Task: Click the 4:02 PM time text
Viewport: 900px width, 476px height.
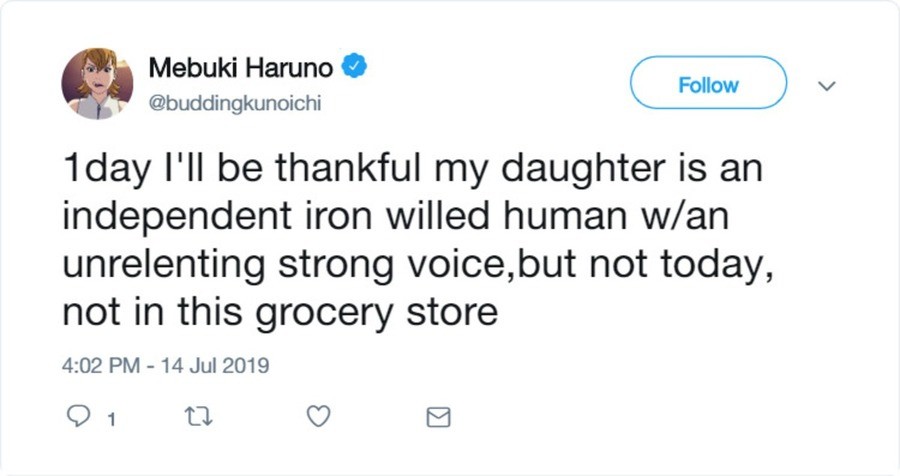Action: (x=100, y=366)
